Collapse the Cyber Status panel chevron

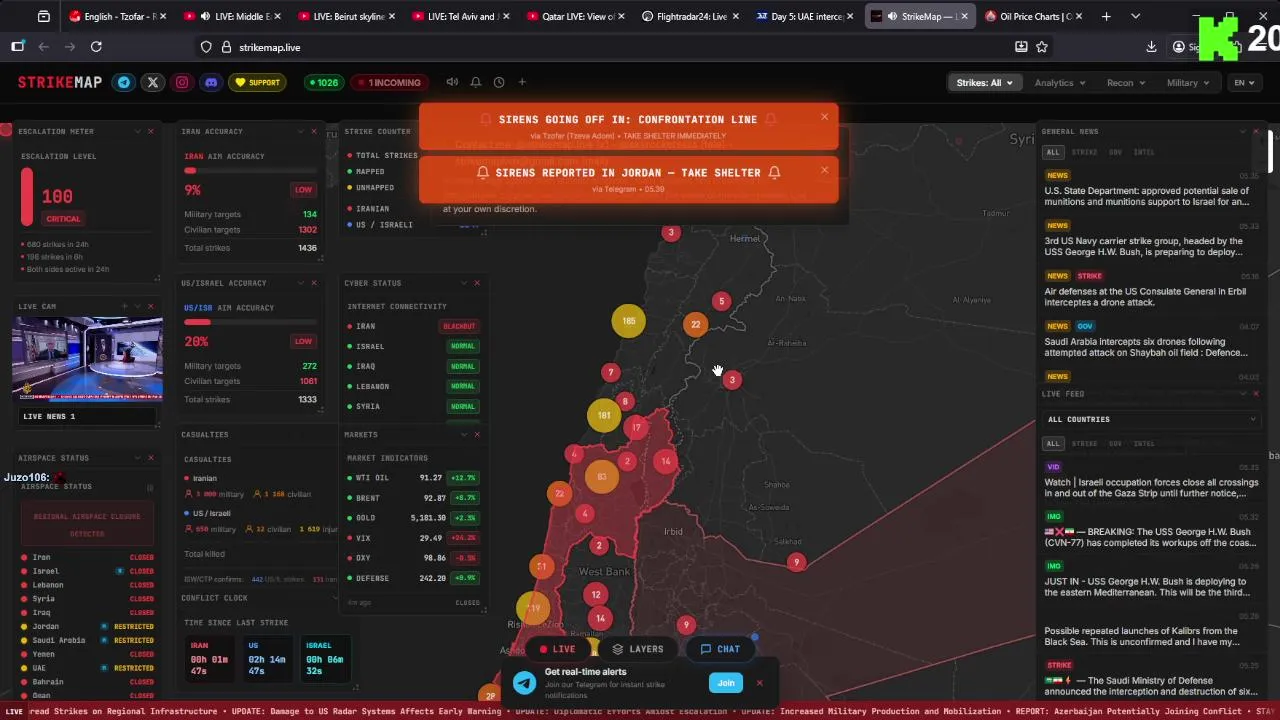tap(463, 283)
